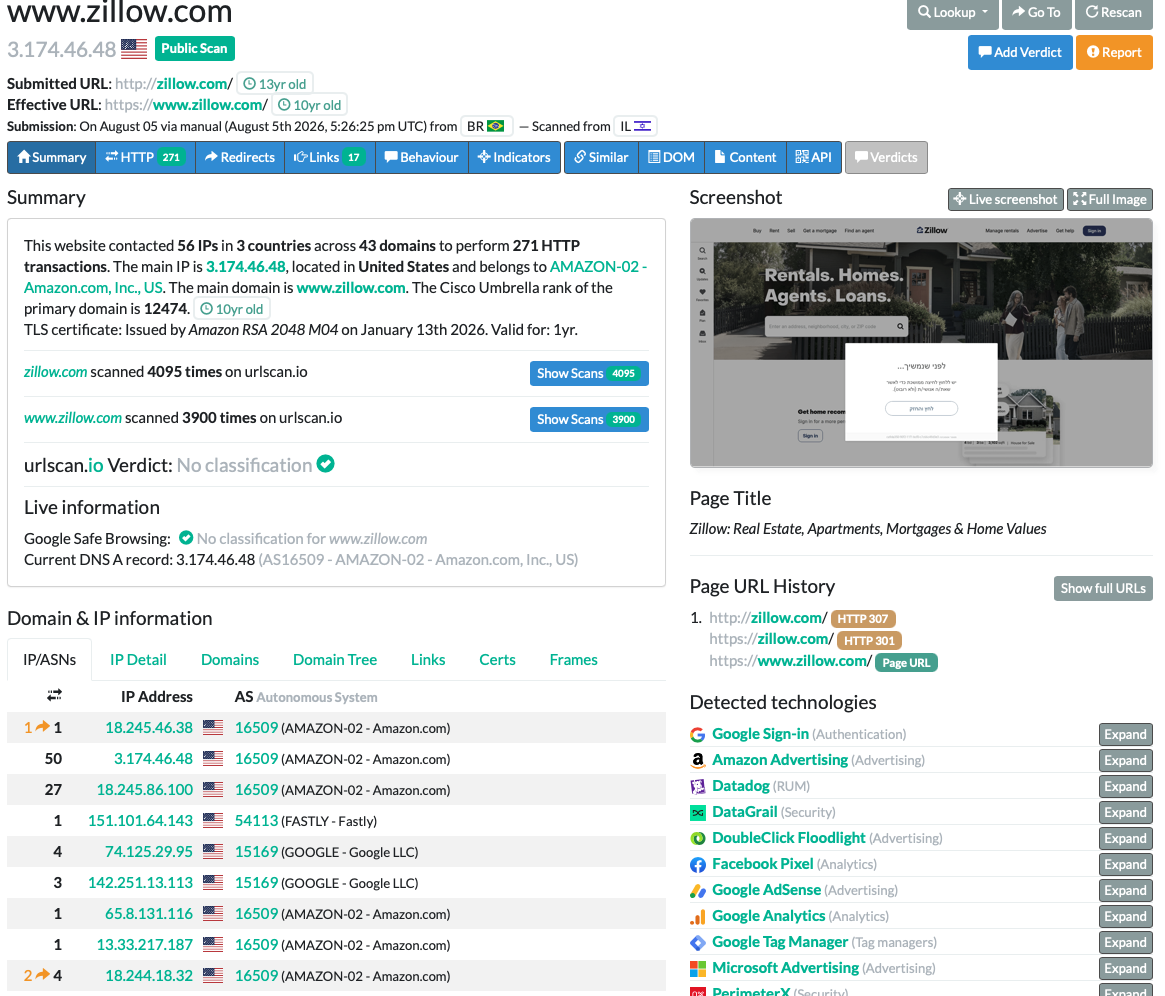Click the Google Tag Manager logo icon

click(698, 943)
